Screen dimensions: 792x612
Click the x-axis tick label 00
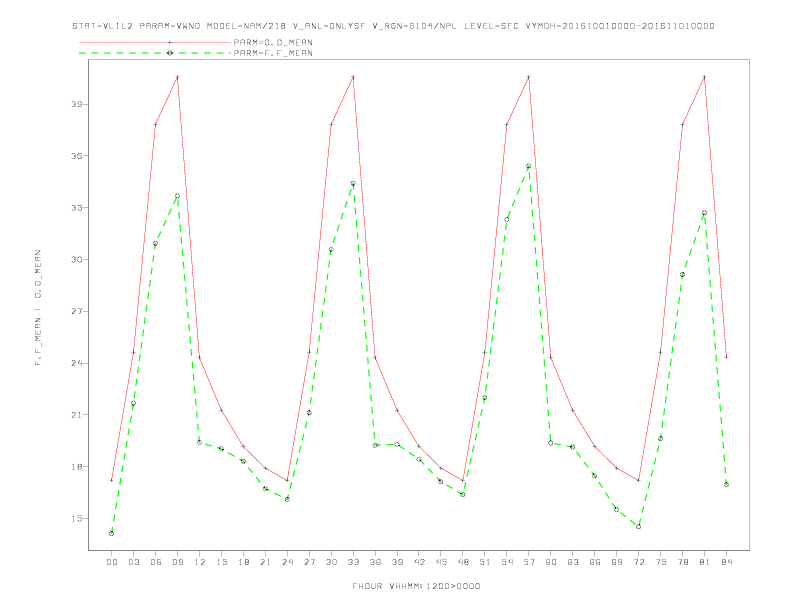pyautogui.click(x=112, y=562)
